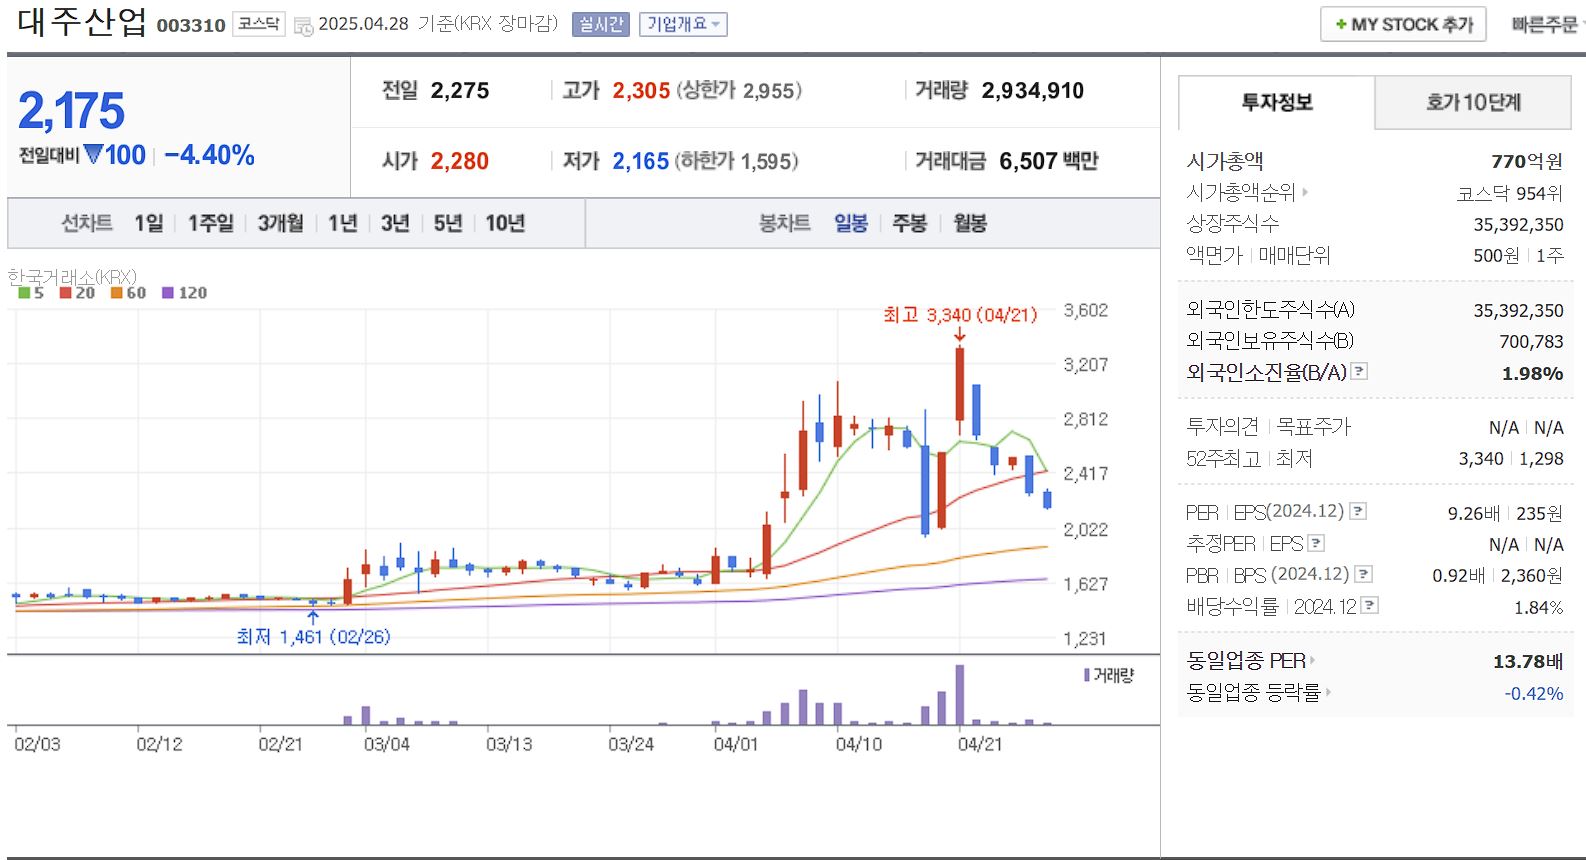Click the 외국인보유주식수 value 700,783
Viewport: 1586px width, 860px height.
pyautogui.click(x=1531, y=342)
